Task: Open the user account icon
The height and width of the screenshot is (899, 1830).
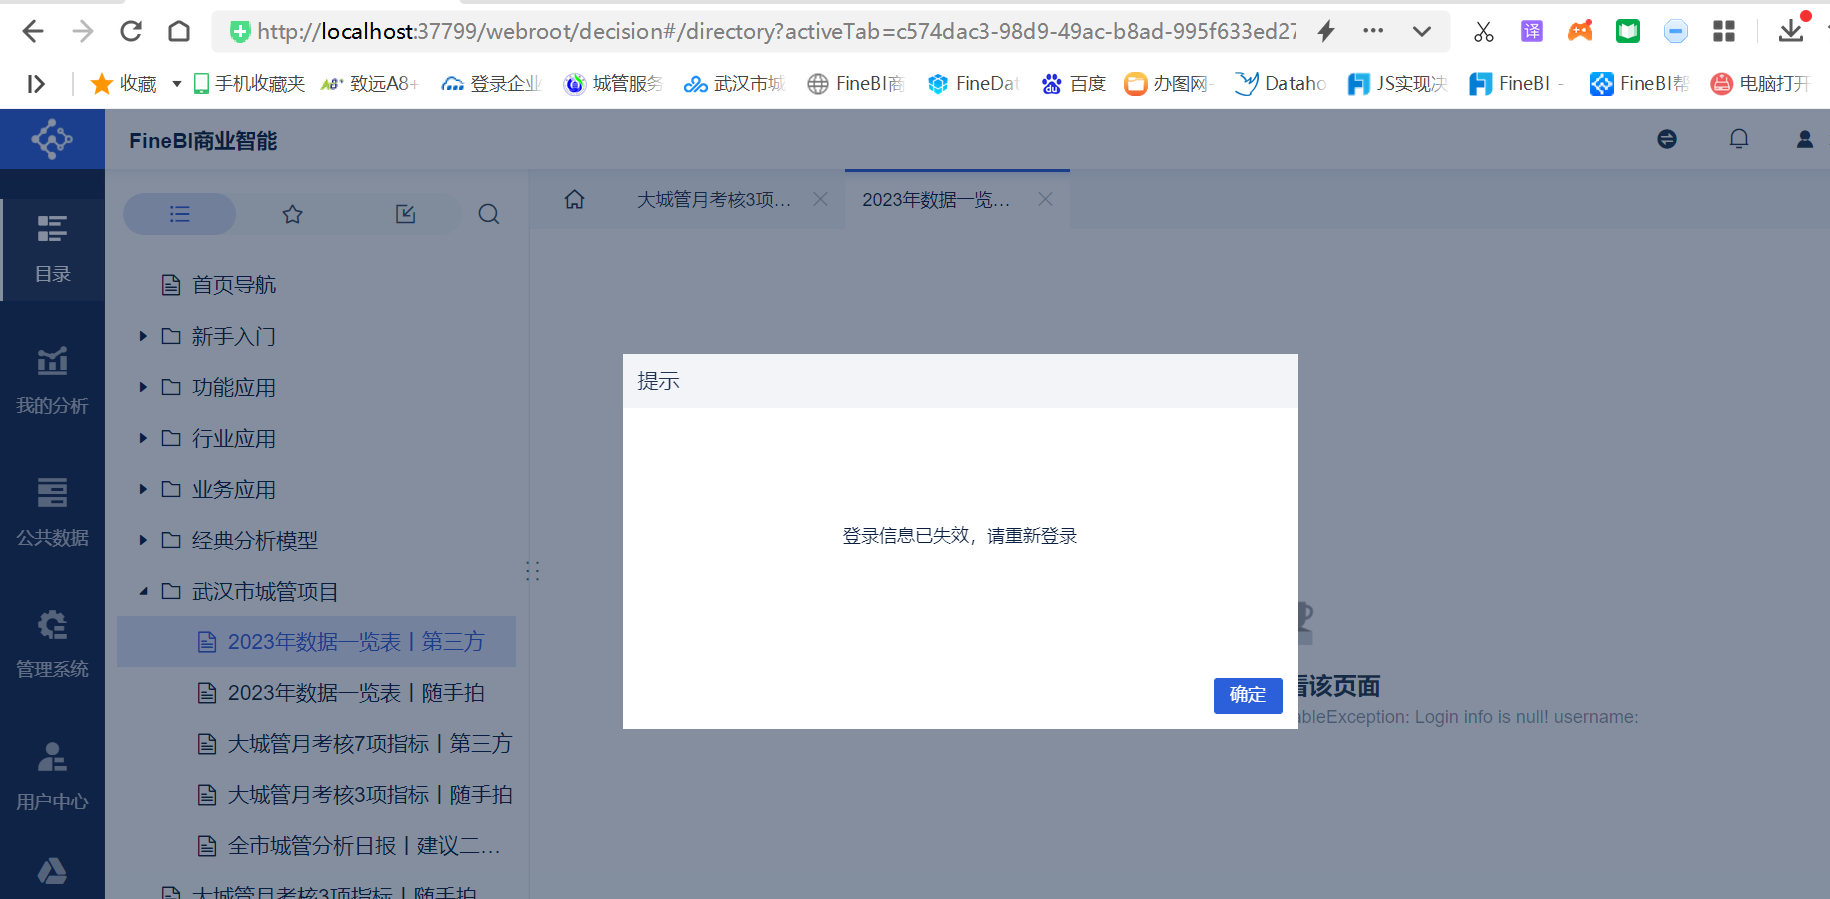Action: [1805, 139]
